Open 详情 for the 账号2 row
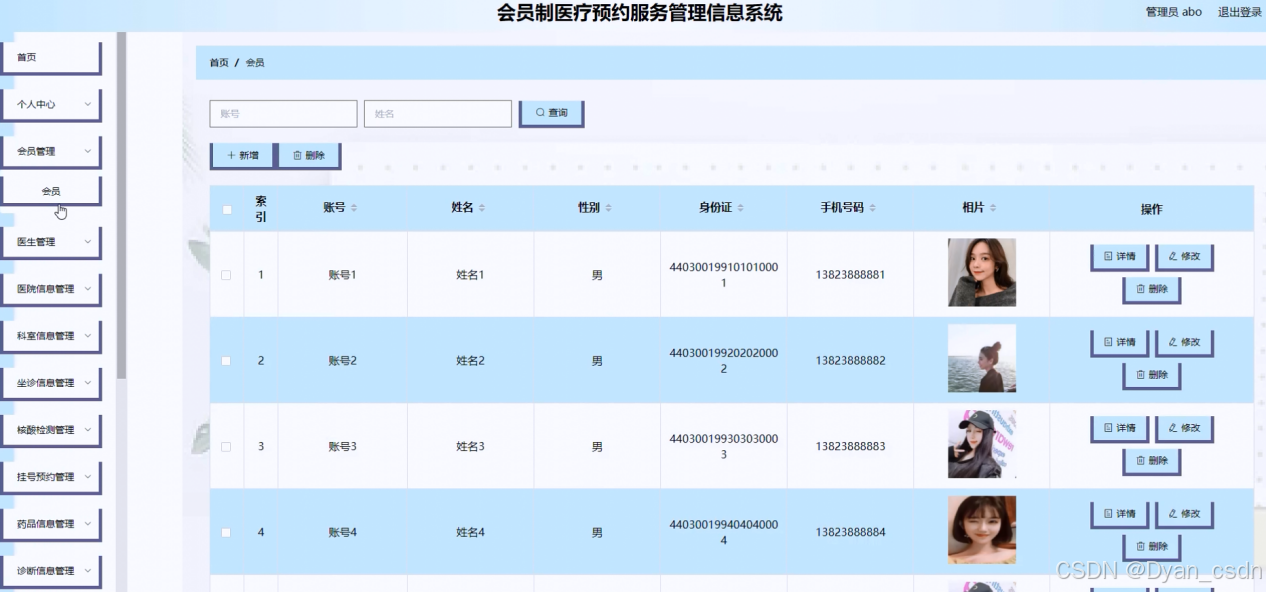1266x592 pixels. [1119, 342]
